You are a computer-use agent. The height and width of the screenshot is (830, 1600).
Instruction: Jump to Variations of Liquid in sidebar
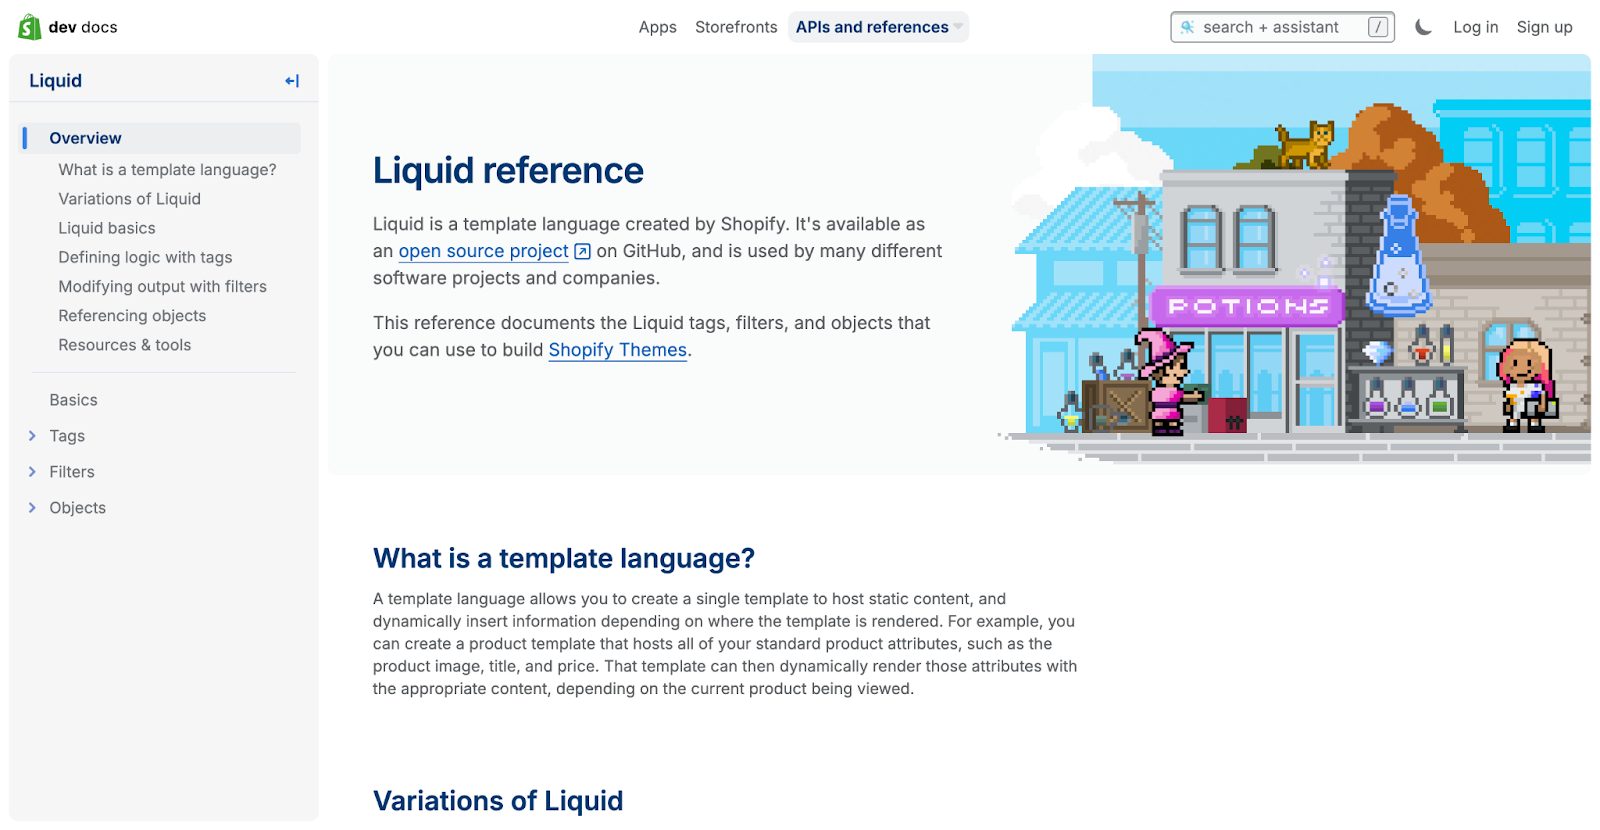coord(129,199)
